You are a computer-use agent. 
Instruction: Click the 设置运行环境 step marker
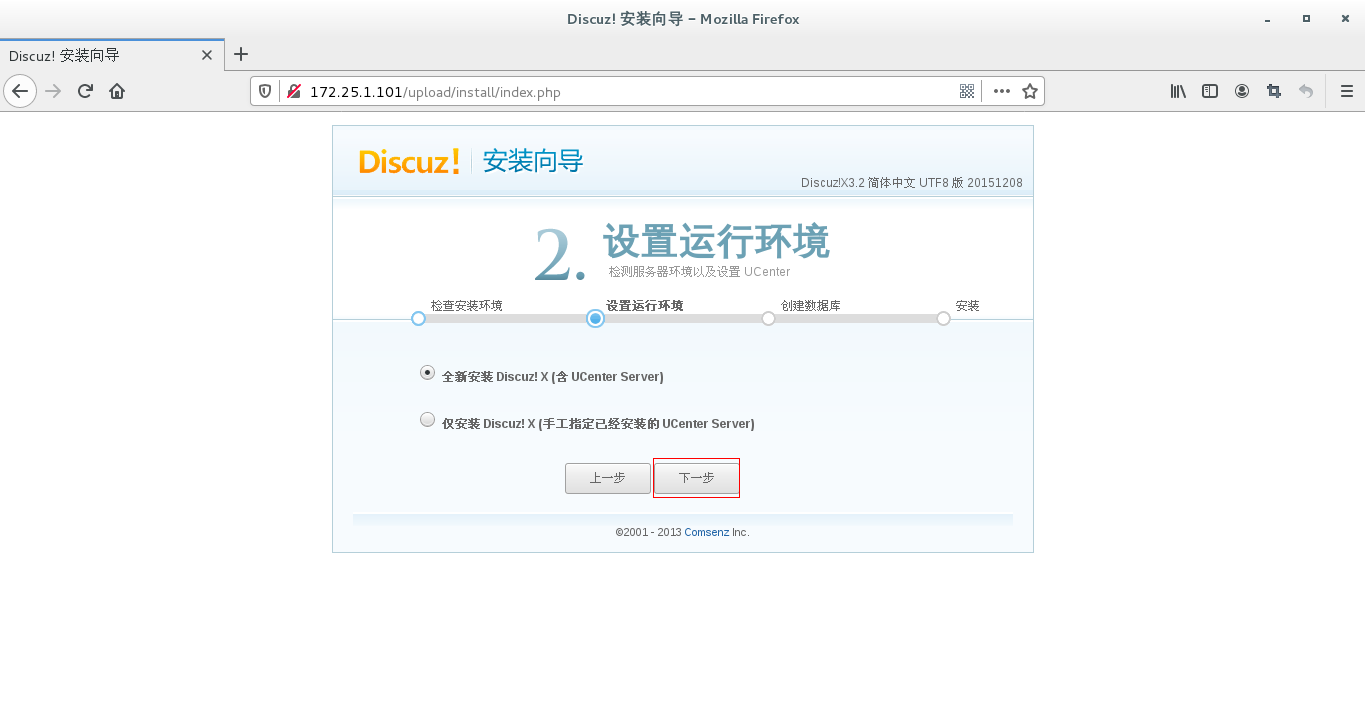595,318
